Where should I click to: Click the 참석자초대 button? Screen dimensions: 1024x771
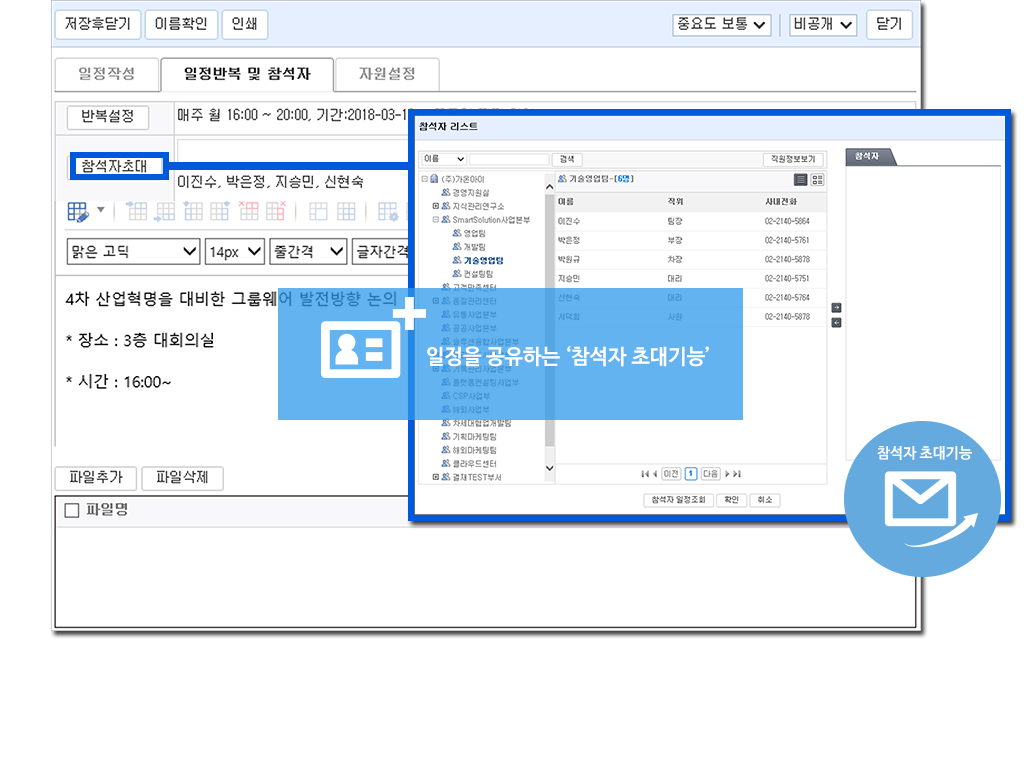(x=115, y=166)
